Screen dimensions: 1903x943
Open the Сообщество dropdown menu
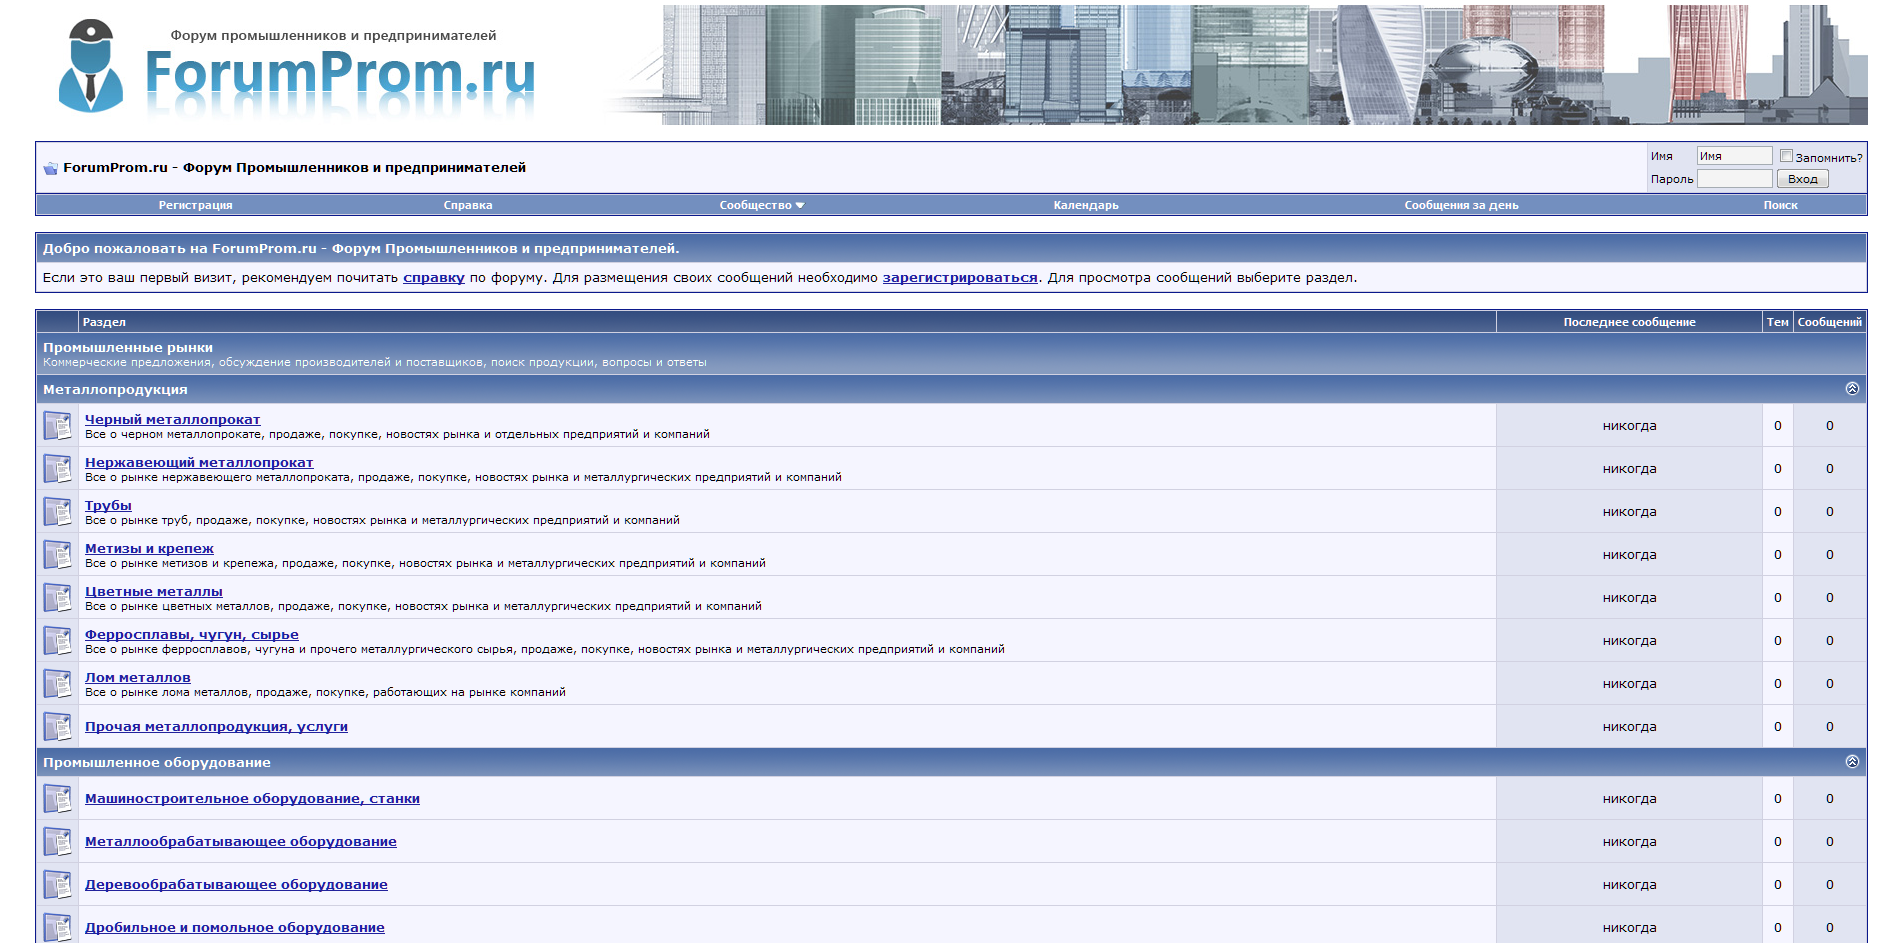click(761, 204)
